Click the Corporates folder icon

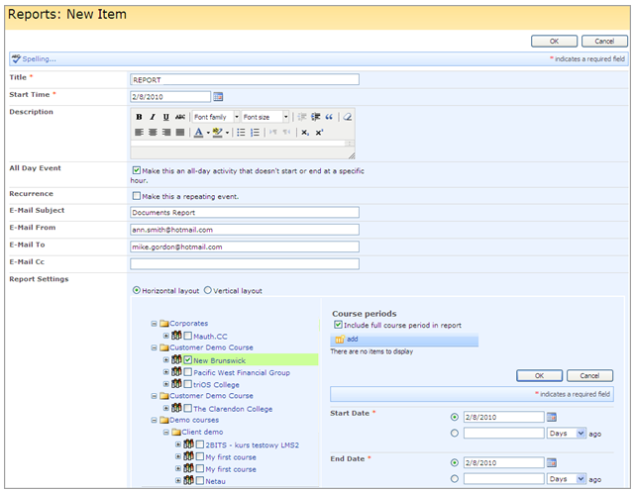point(164,323)
